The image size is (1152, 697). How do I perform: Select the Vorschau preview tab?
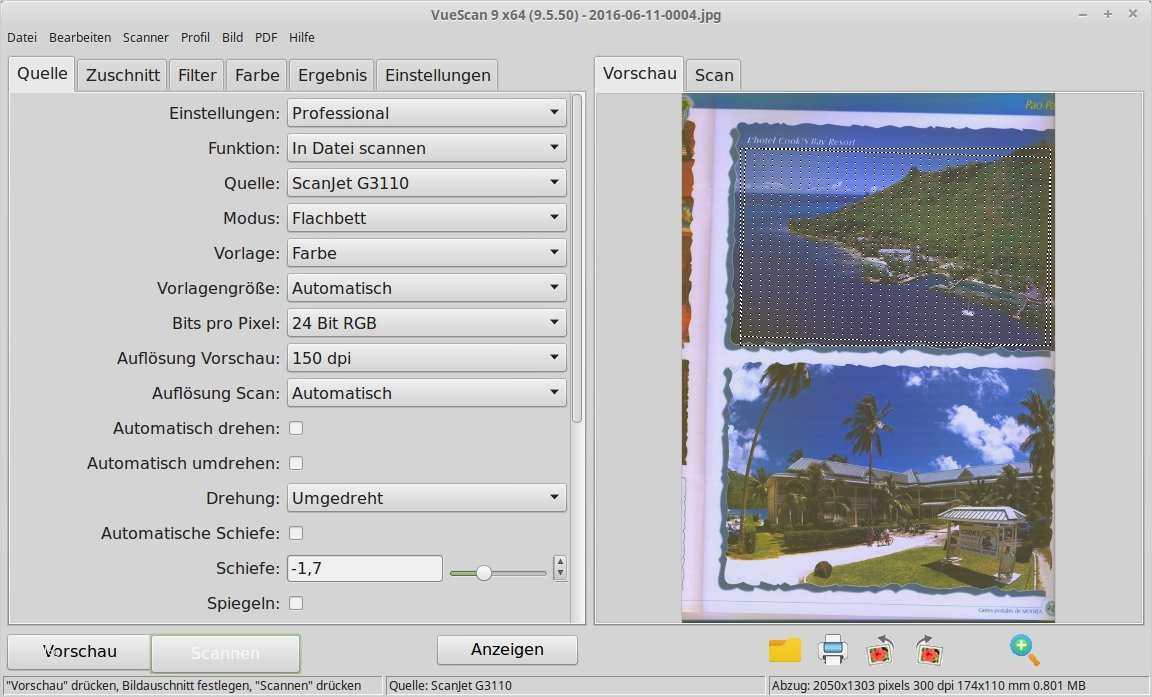tap(639, 74)
